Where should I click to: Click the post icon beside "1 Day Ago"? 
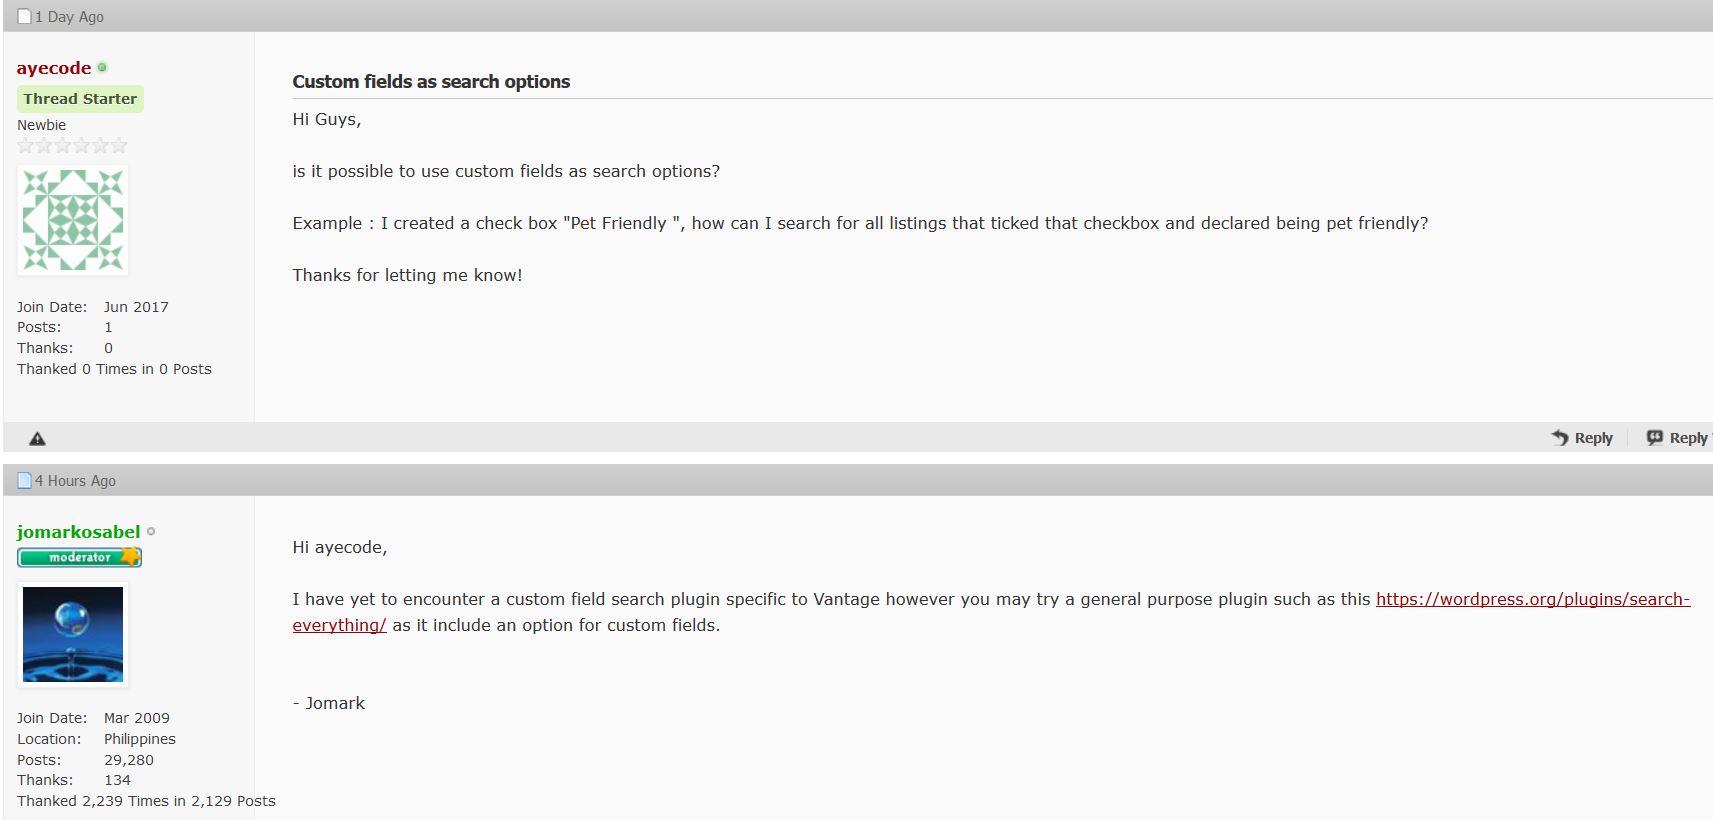click(x=25, y=17)
